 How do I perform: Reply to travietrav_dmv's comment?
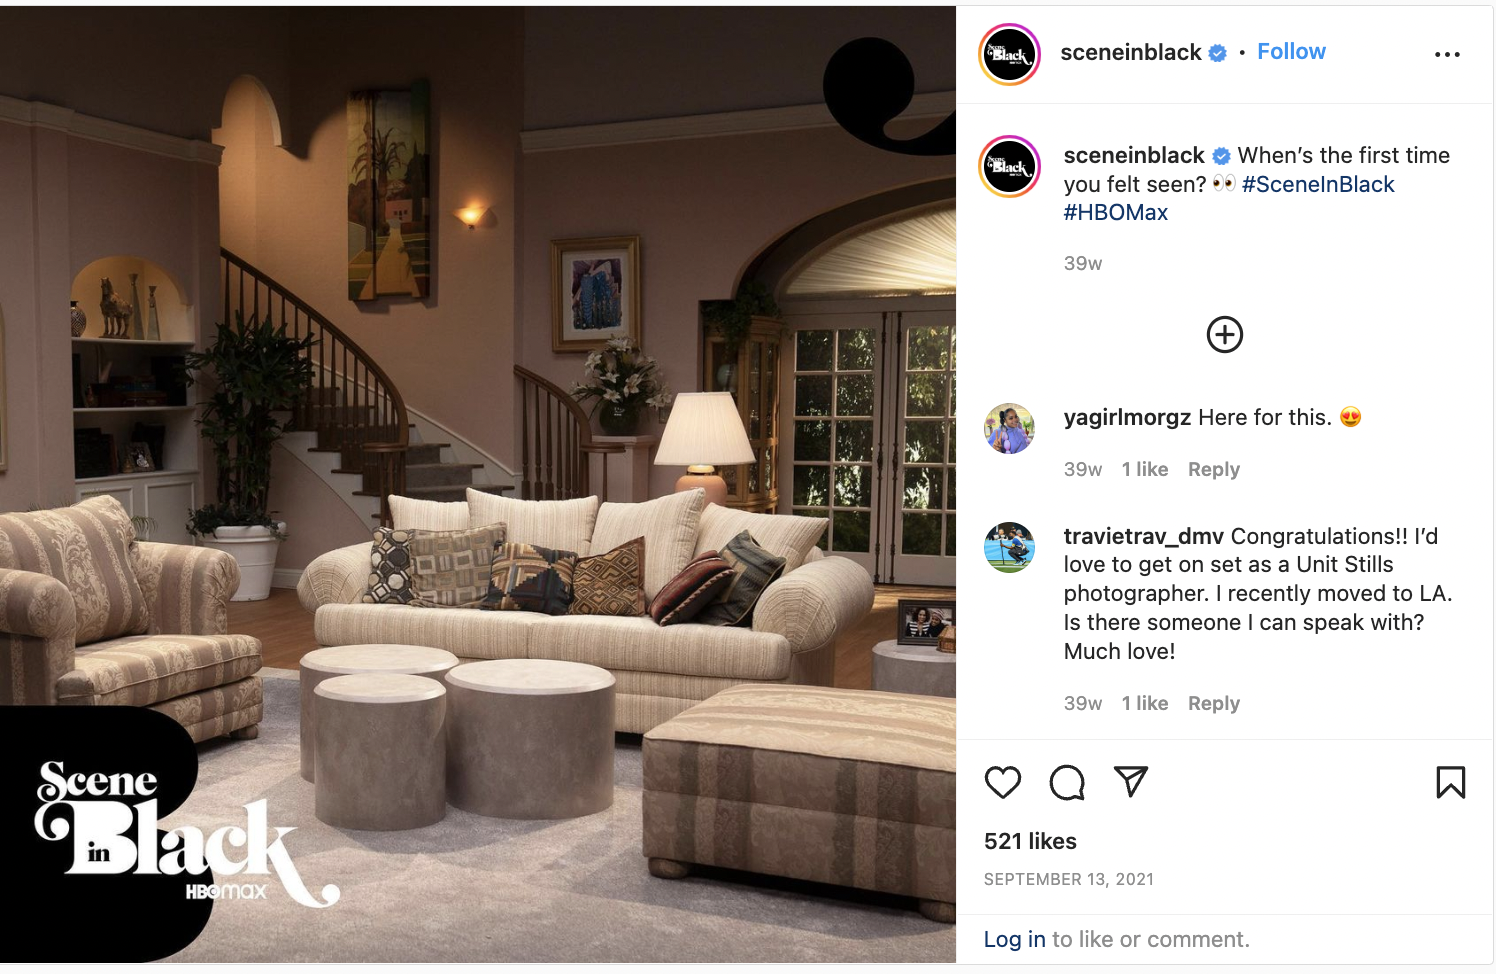1214,703
